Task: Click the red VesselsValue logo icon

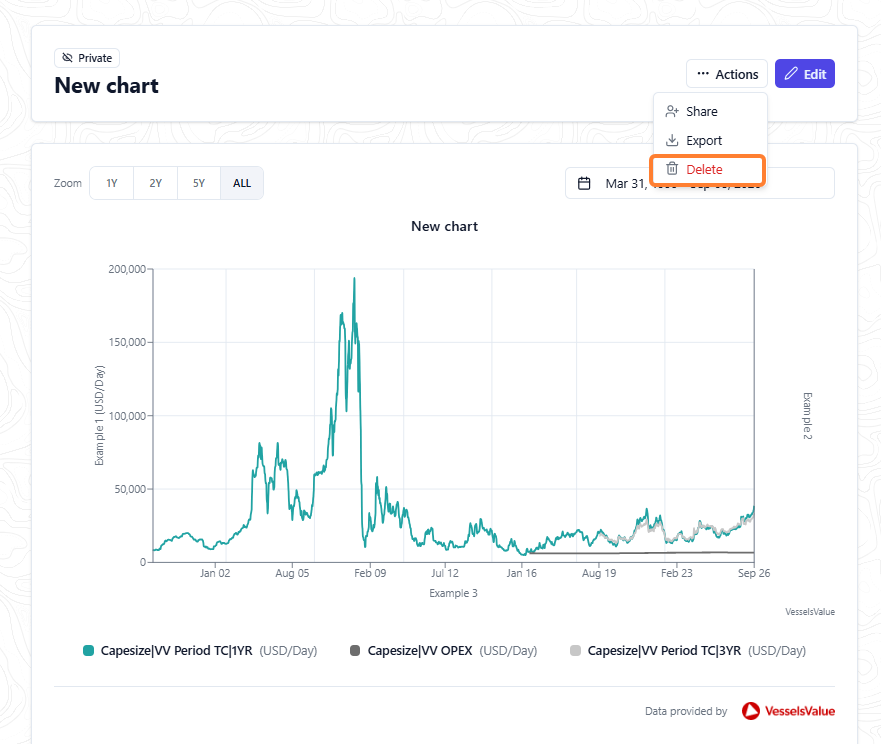Action: click(751, 711)
